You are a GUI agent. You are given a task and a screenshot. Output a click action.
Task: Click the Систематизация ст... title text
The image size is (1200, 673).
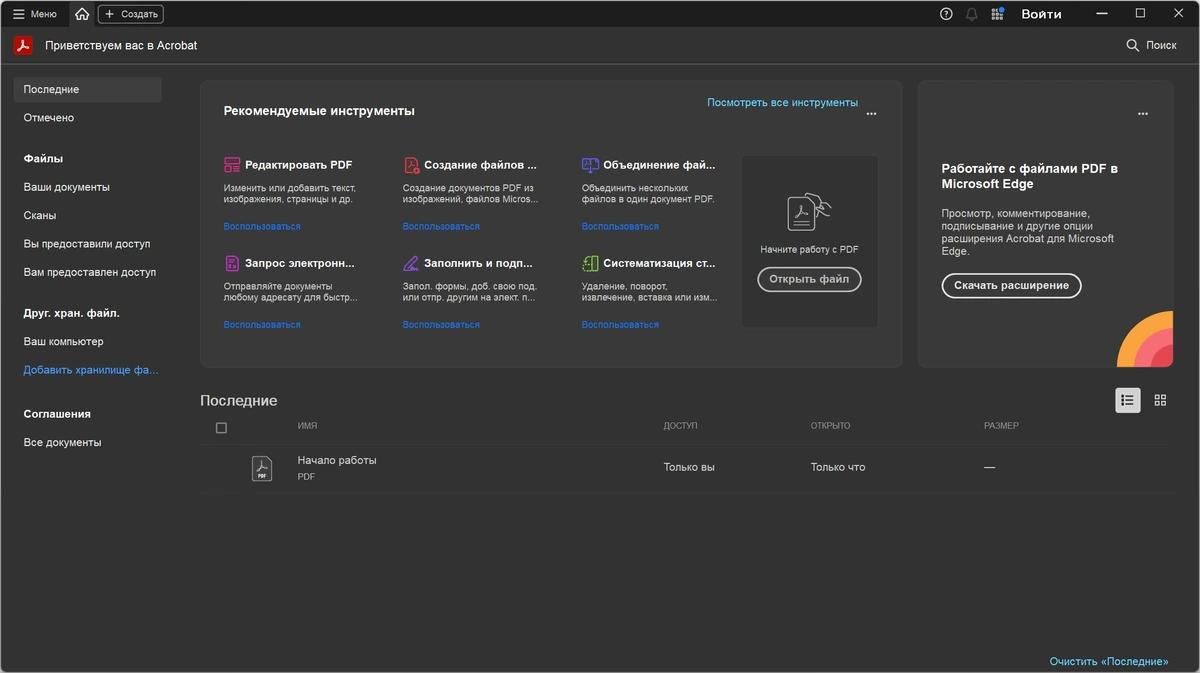click(x=659, y=264)
